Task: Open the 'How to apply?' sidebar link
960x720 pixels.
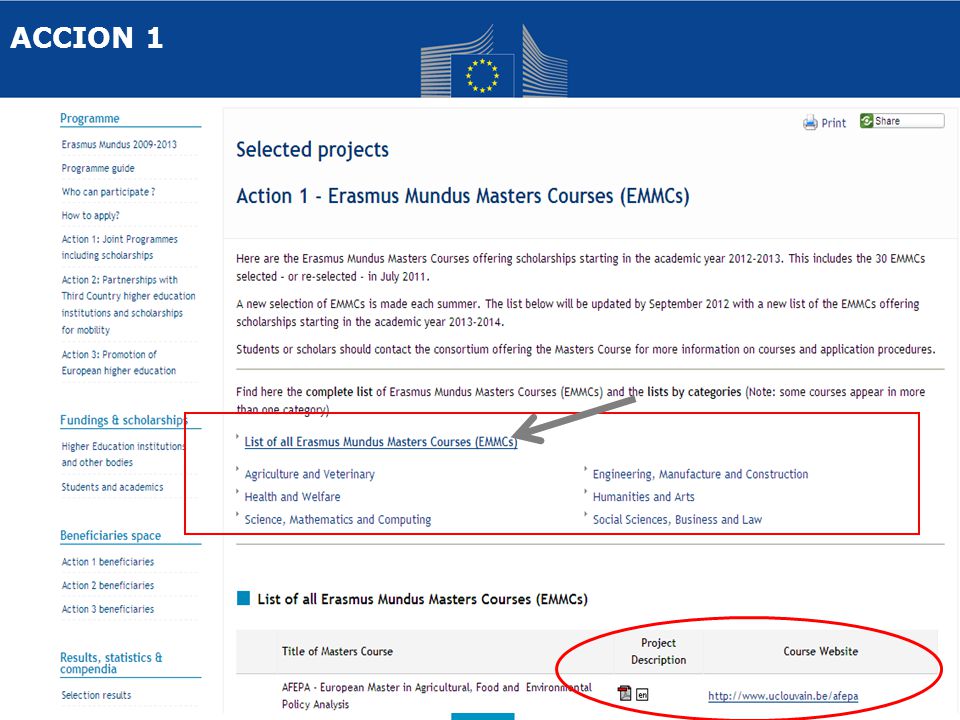Action: [91, 216]
